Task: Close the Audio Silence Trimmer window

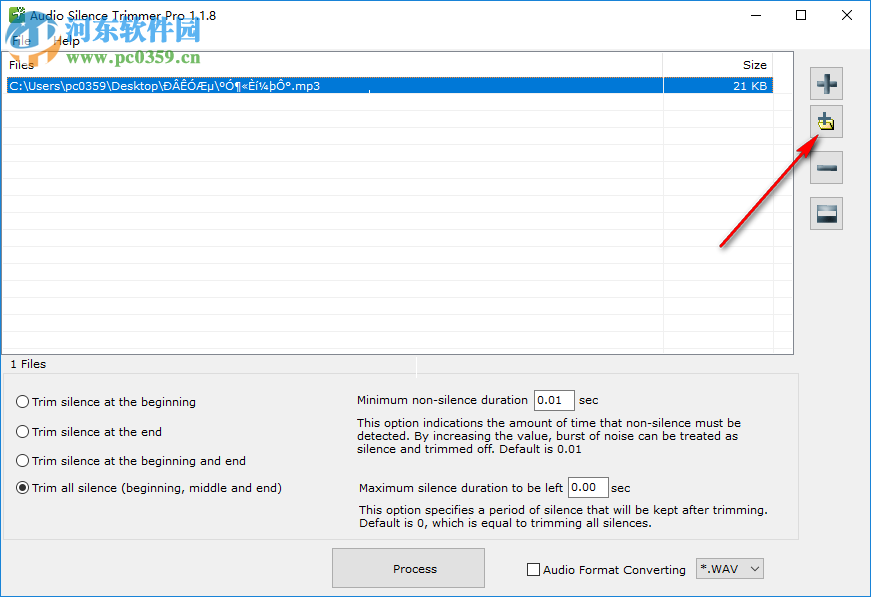Action: 847,15
